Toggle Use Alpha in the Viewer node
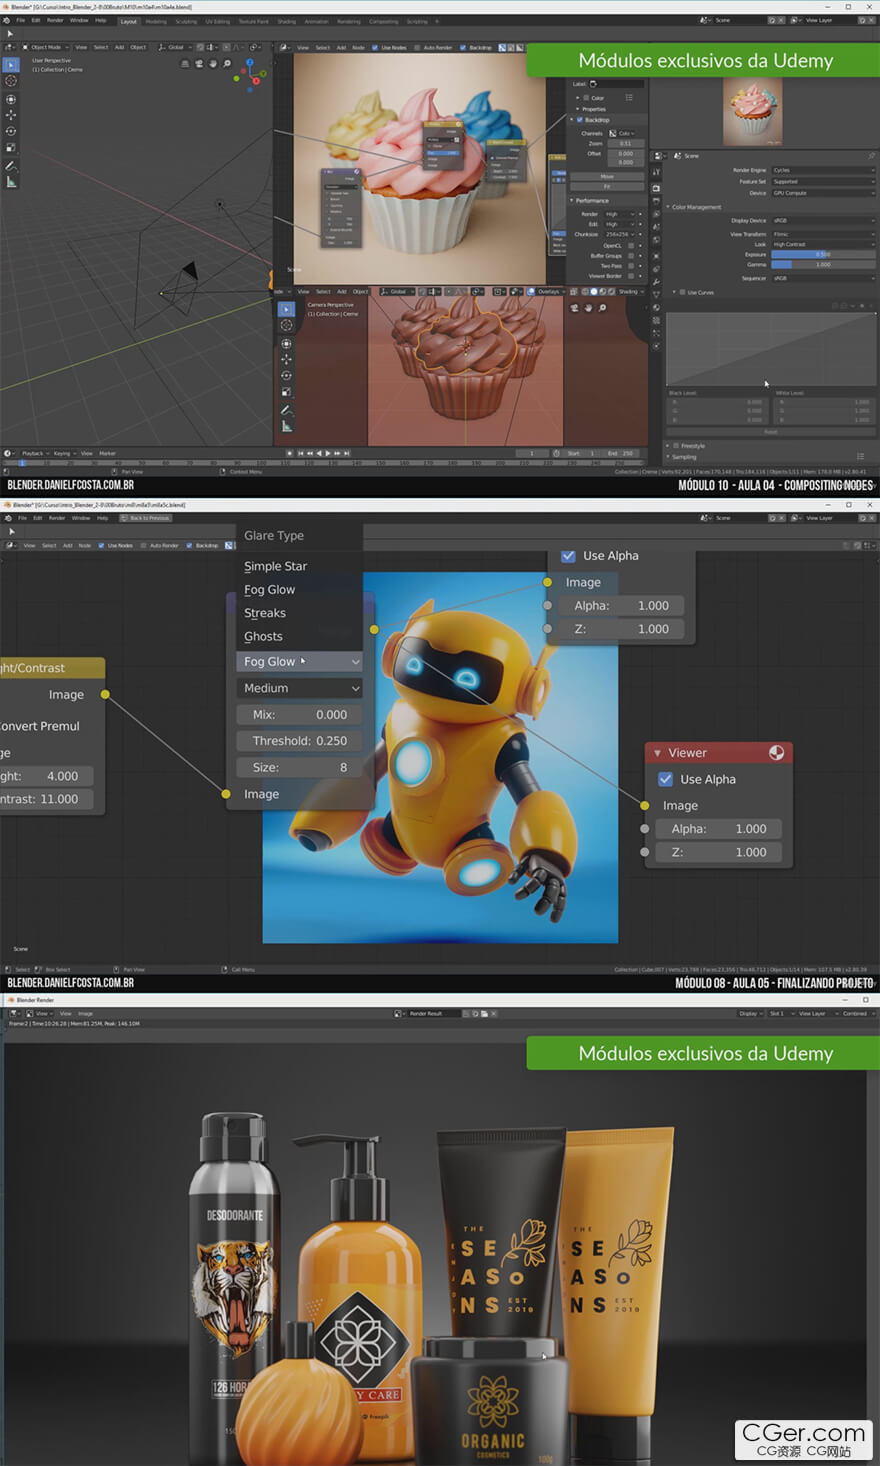Viewport: 880px width, 1466px height. [665, 779]
